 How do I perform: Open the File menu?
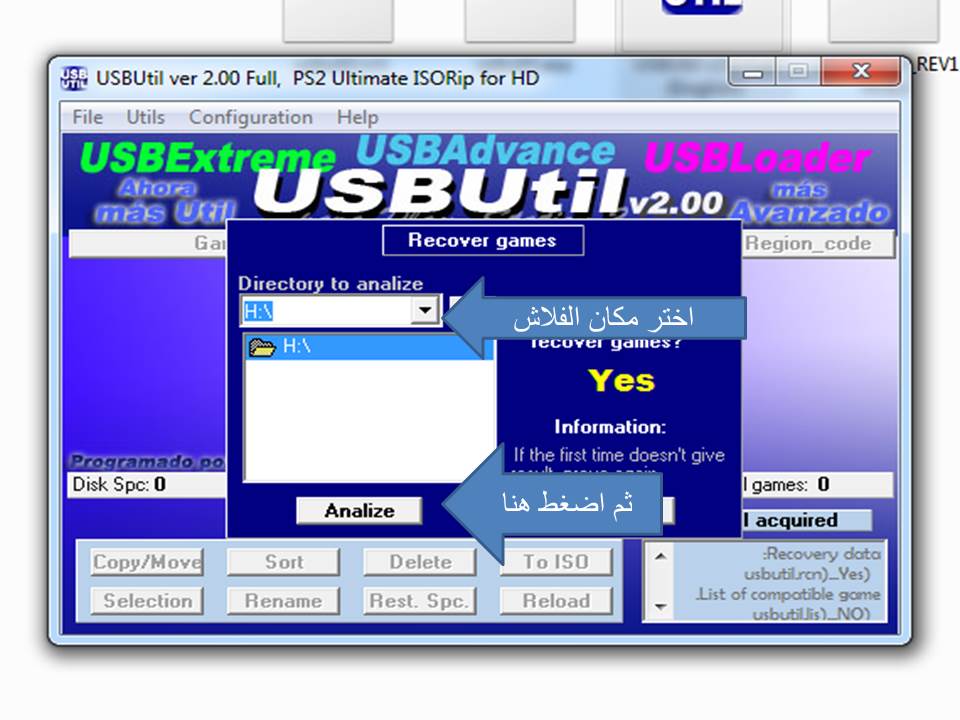88,117
